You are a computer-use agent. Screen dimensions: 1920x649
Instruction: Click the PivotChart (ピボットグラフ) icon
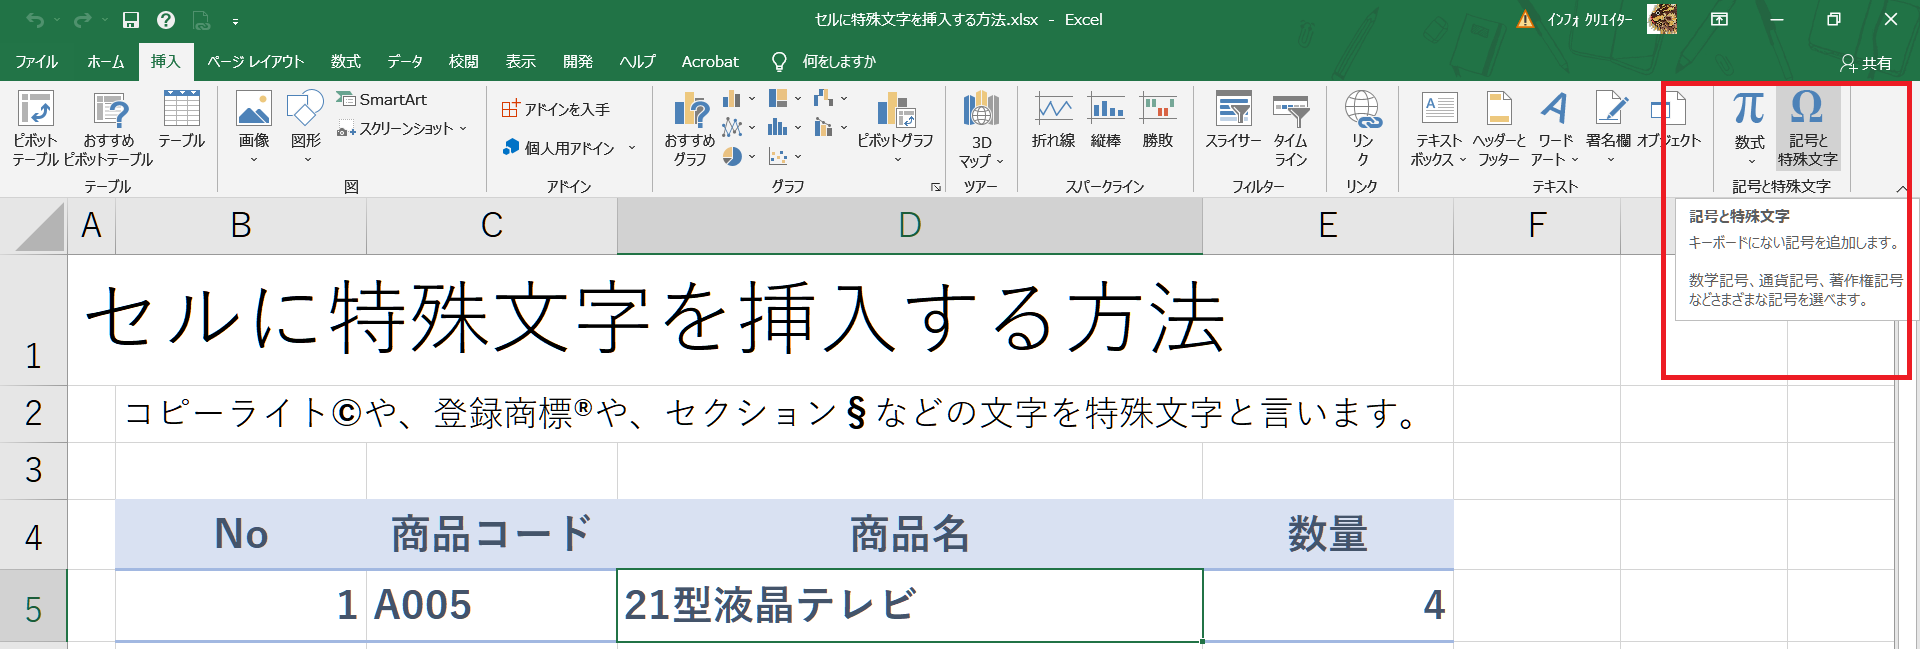pos(895,112)
